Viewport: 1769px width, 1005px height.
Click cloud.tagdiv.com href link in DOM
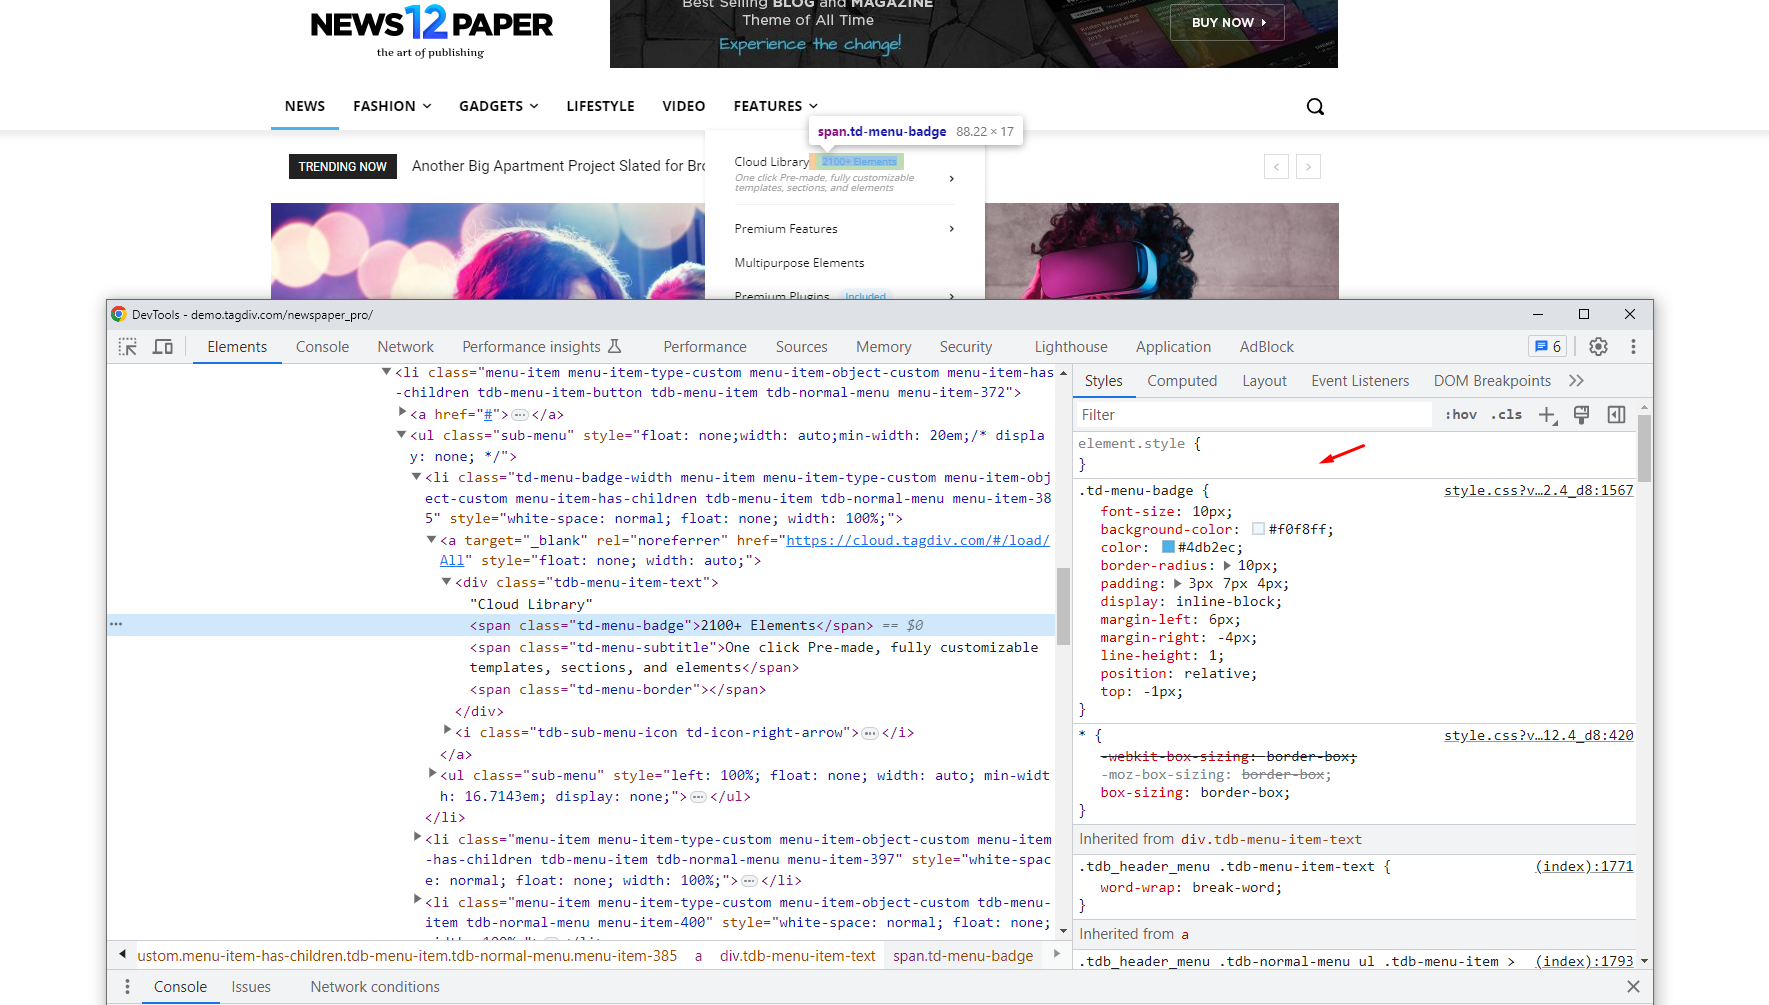pyautogui.click(x=917, y=541)
